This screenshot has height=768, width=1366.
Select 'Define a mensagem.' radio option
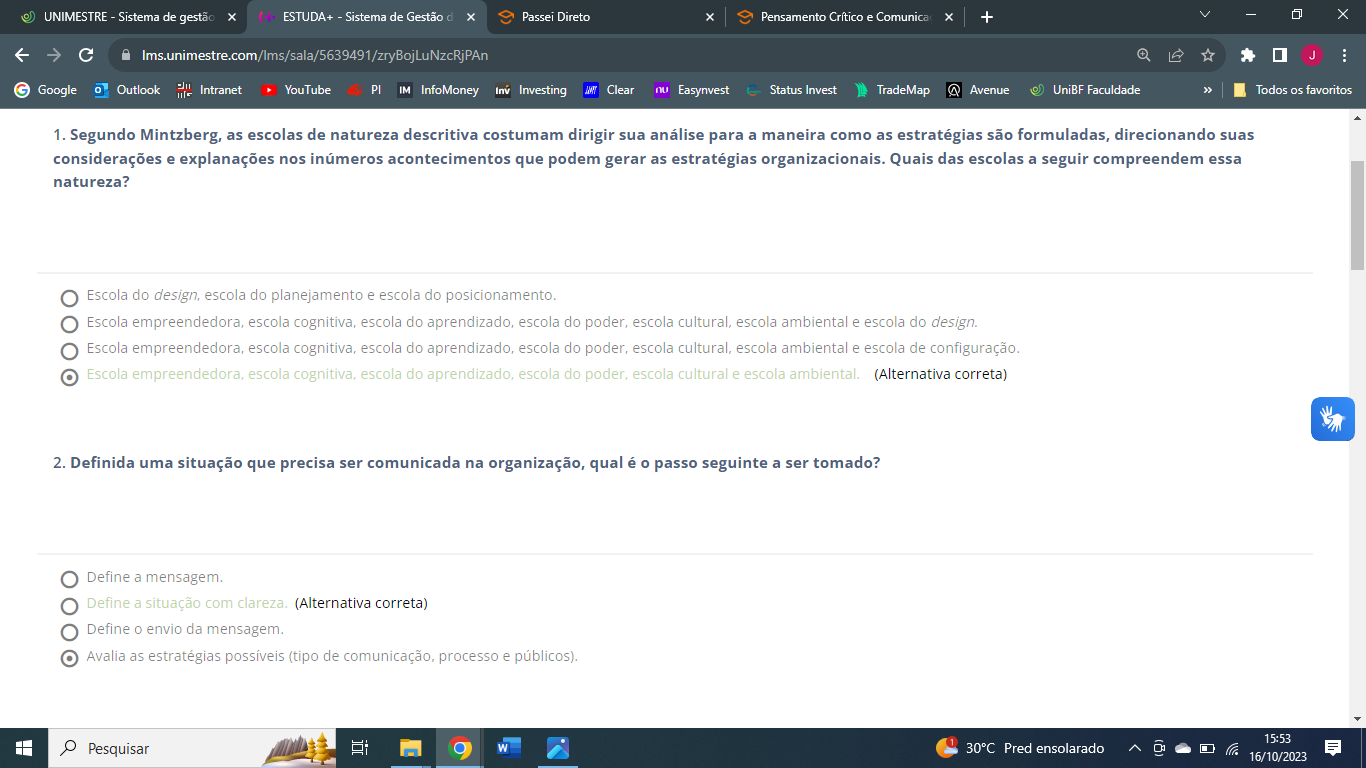(x=69, y=579)
